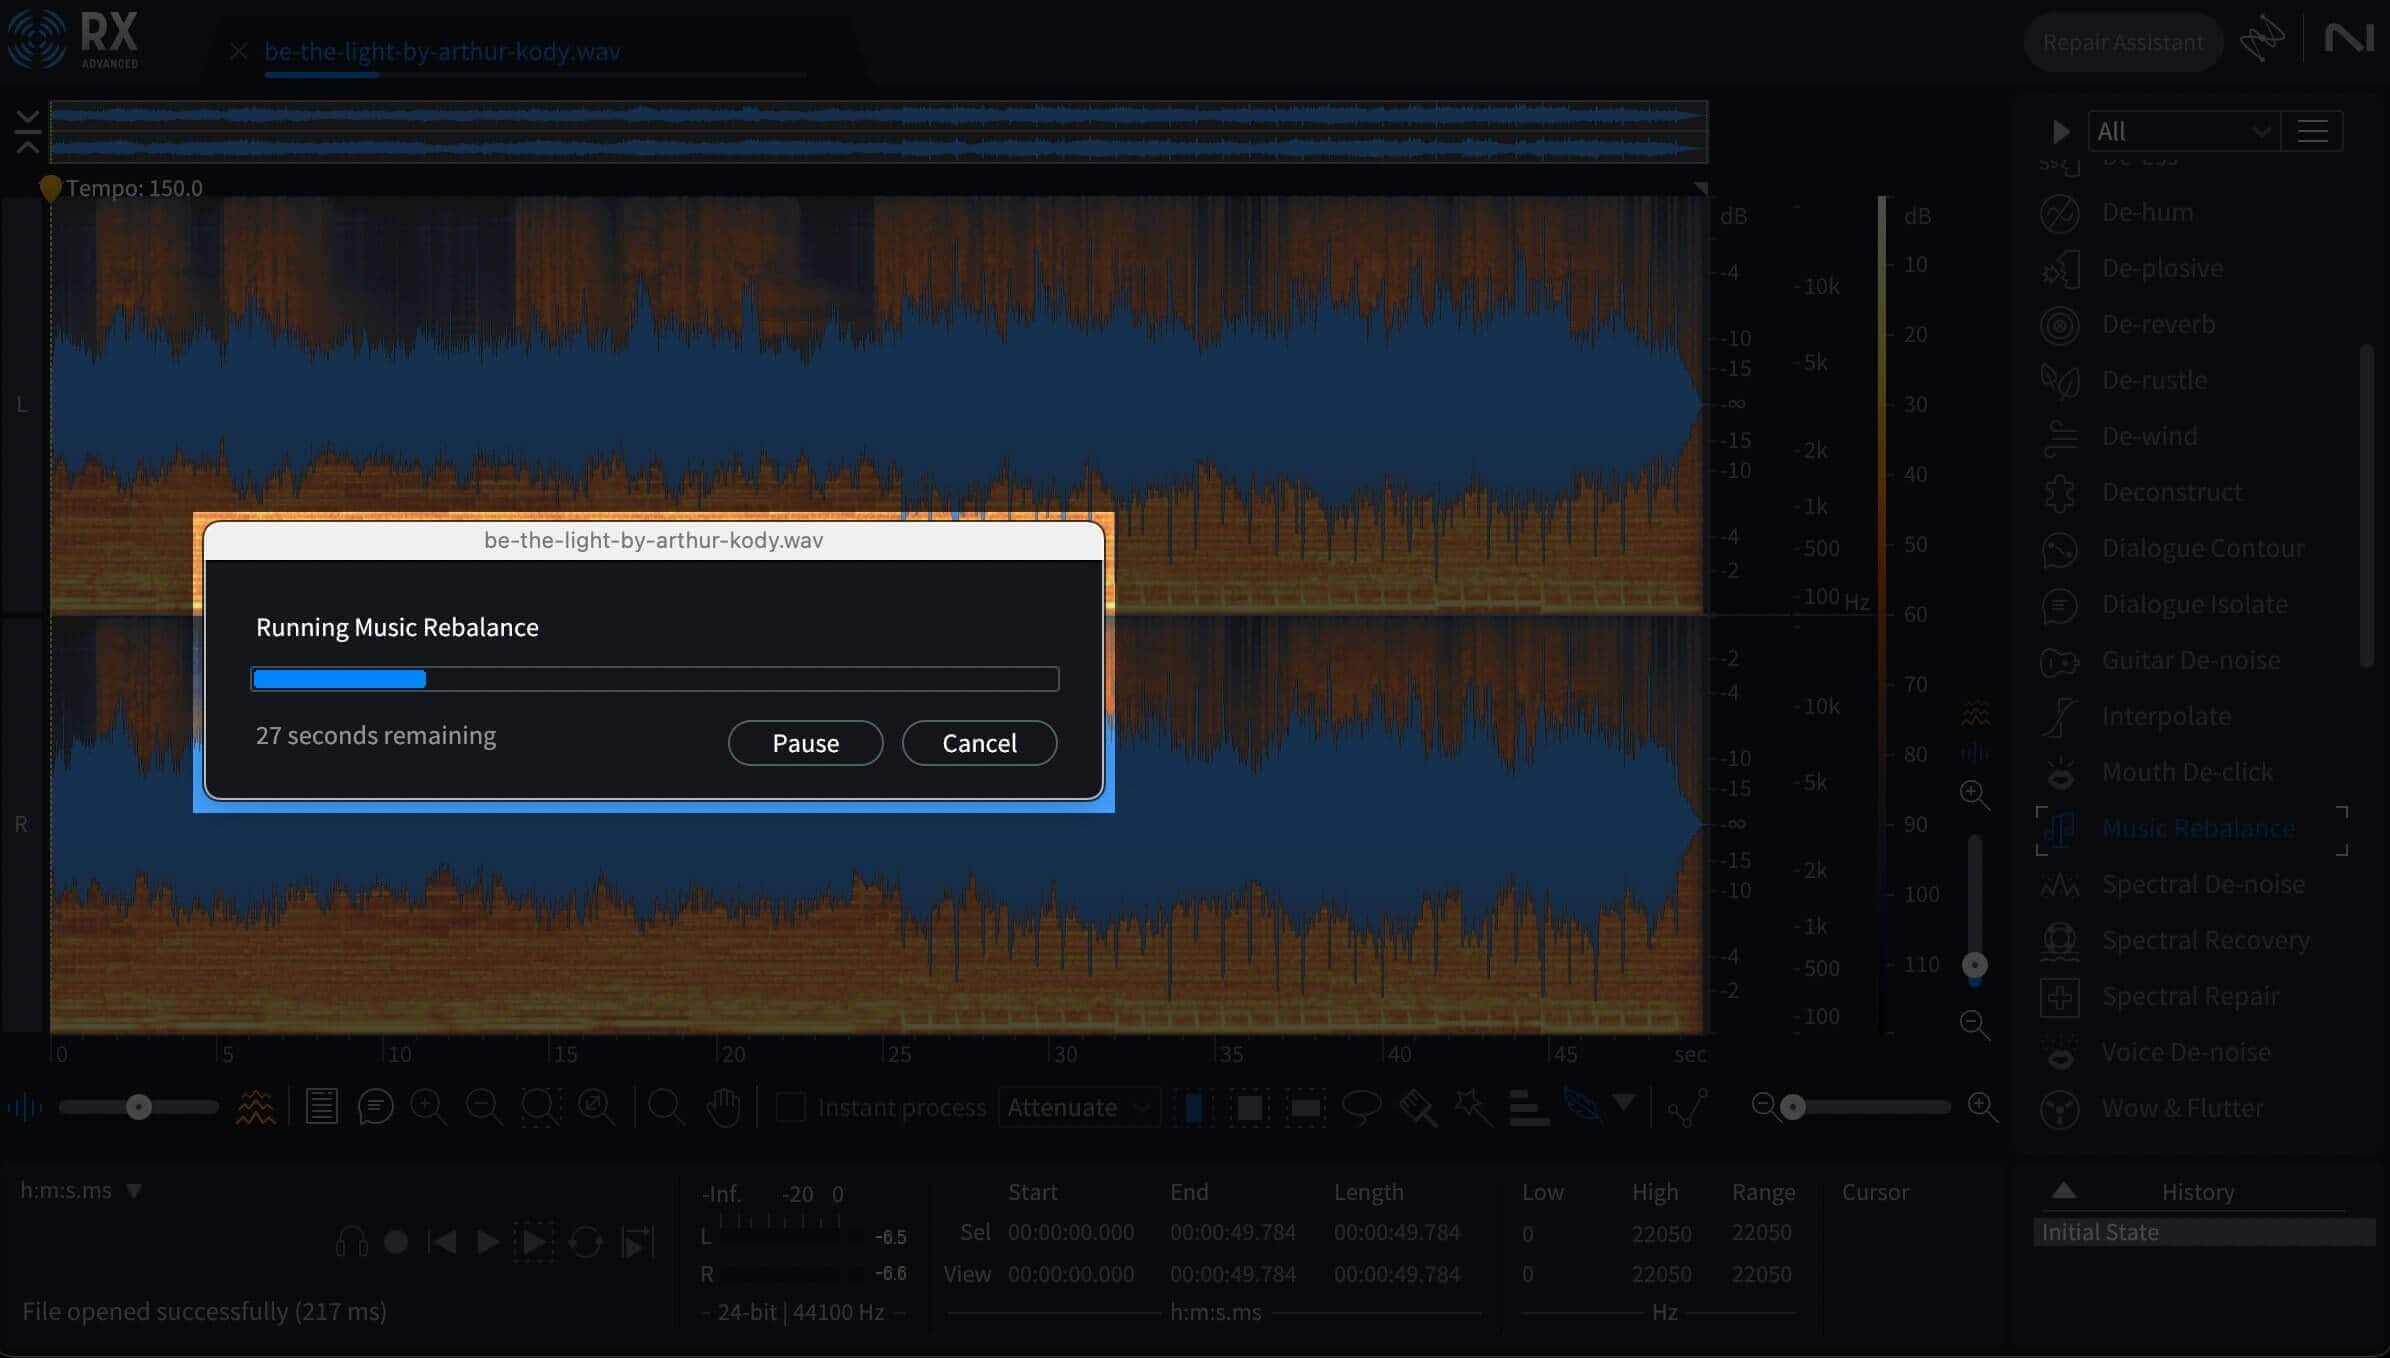
Task: Click the Dialogue Isolate module icon
Action: pos(2060,605)
